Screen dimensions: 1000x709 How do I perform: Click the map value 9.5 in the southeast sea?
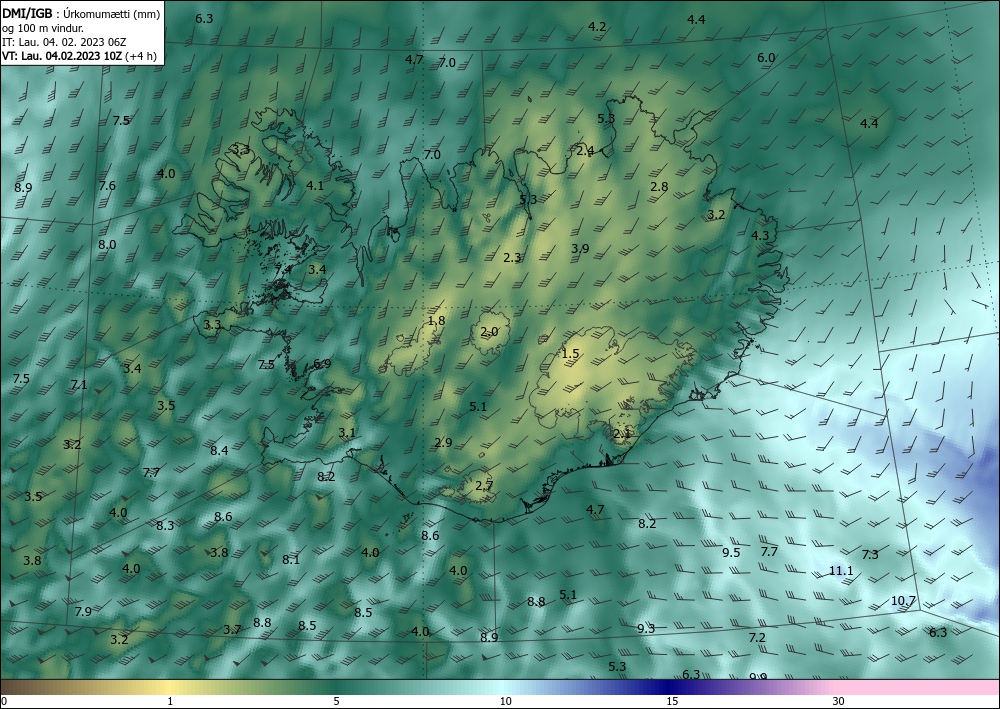(731, 553)
